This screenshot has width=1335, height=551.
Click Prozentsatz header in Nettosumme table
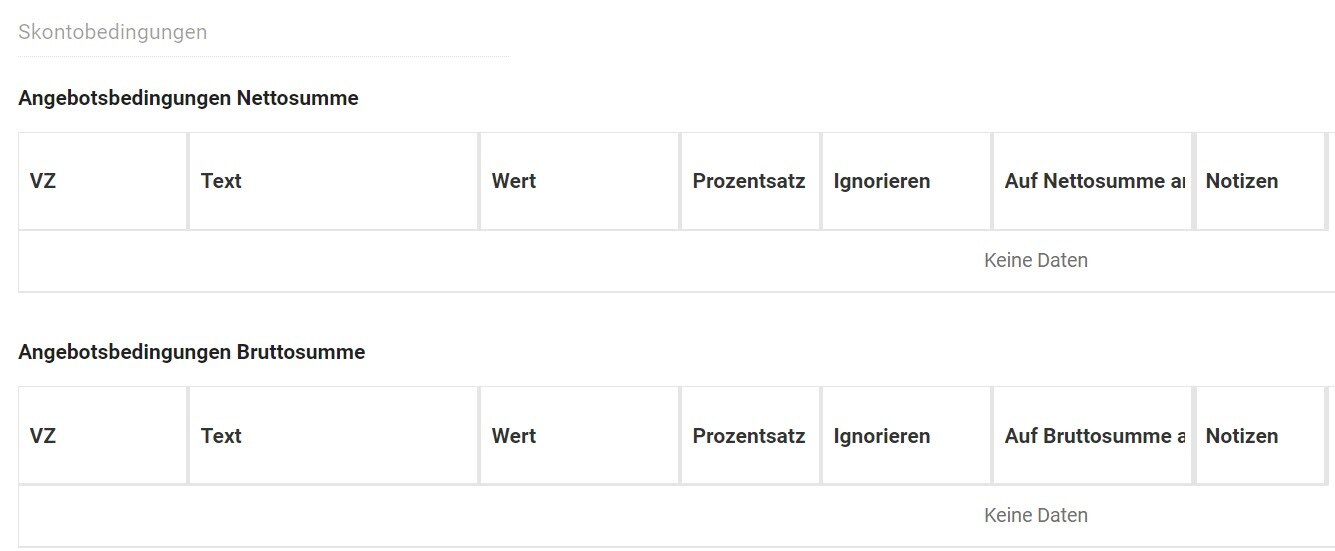coord(748,181)
